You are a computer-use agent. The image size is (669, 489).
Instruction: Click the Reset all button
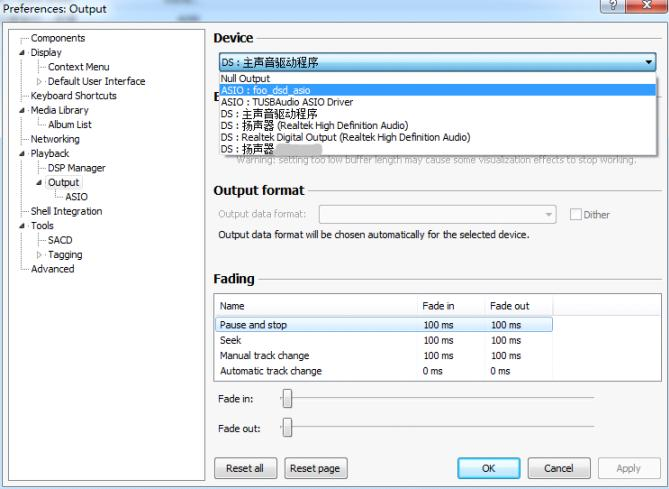[245, 467]
